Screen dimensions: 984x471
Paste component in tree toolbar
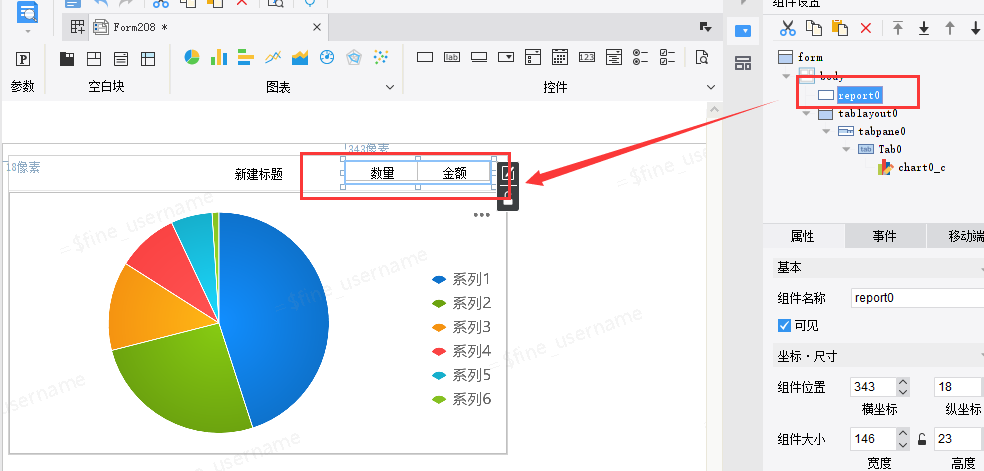840,28
